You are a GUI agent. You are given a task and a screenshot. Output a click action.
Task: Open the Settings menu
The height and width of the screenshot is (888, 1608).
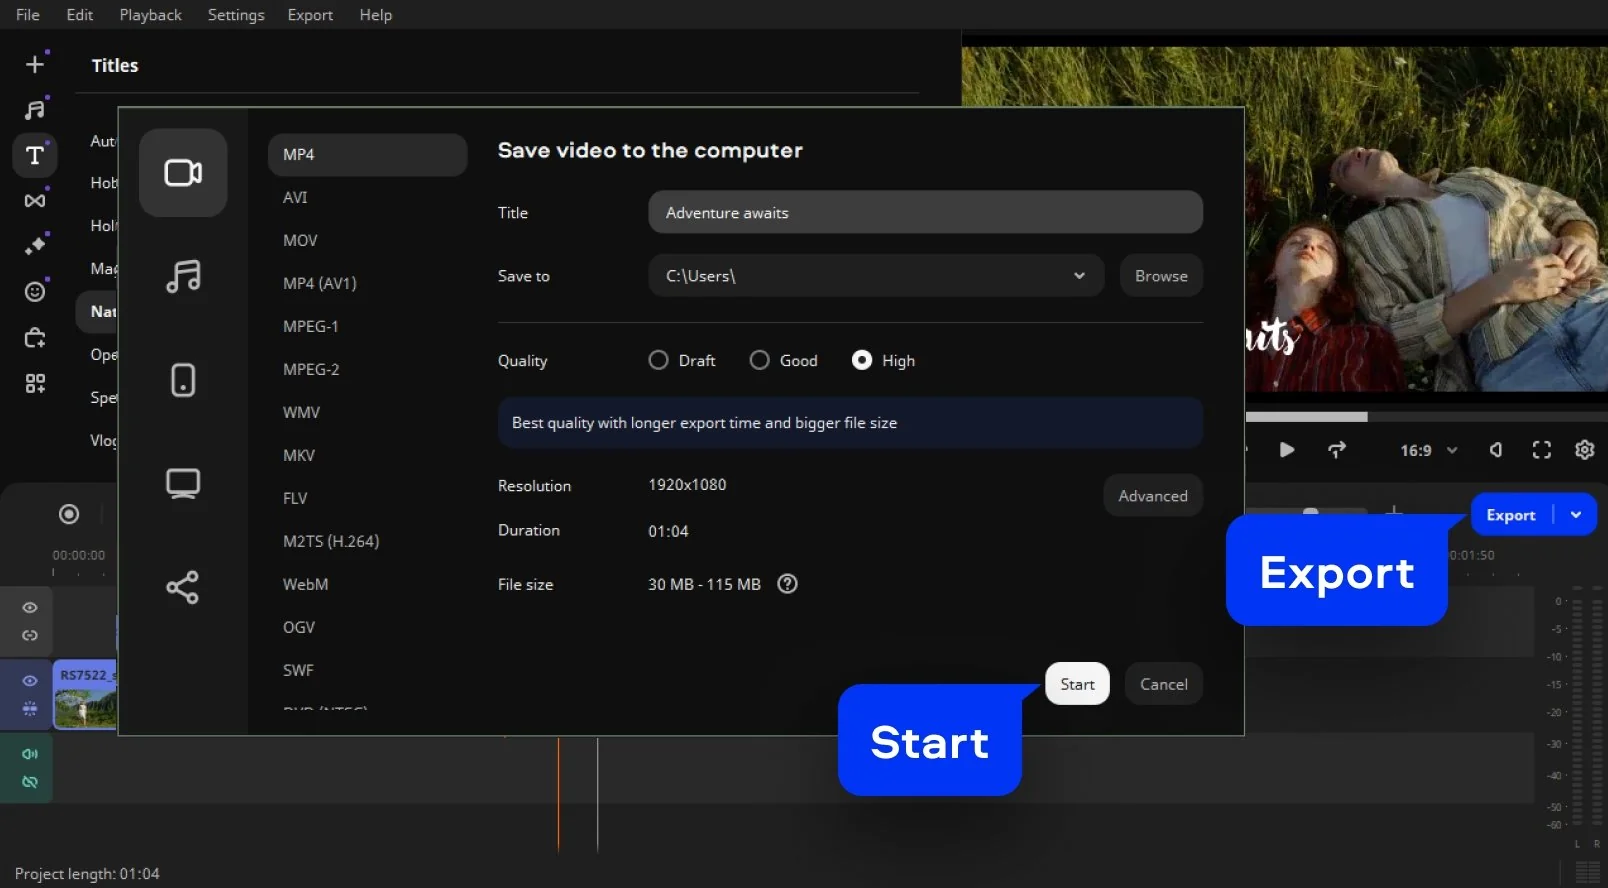[236, 15]
